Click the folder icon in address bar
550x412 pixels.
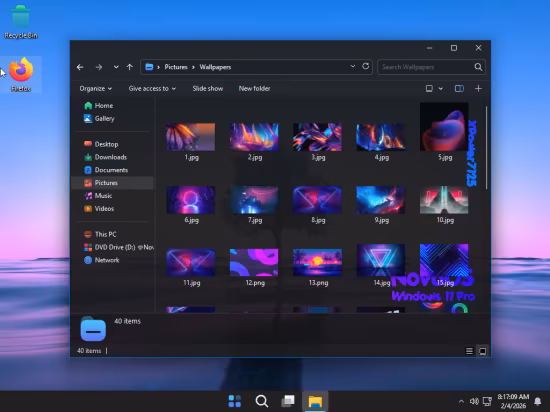(x=149, y=67)
